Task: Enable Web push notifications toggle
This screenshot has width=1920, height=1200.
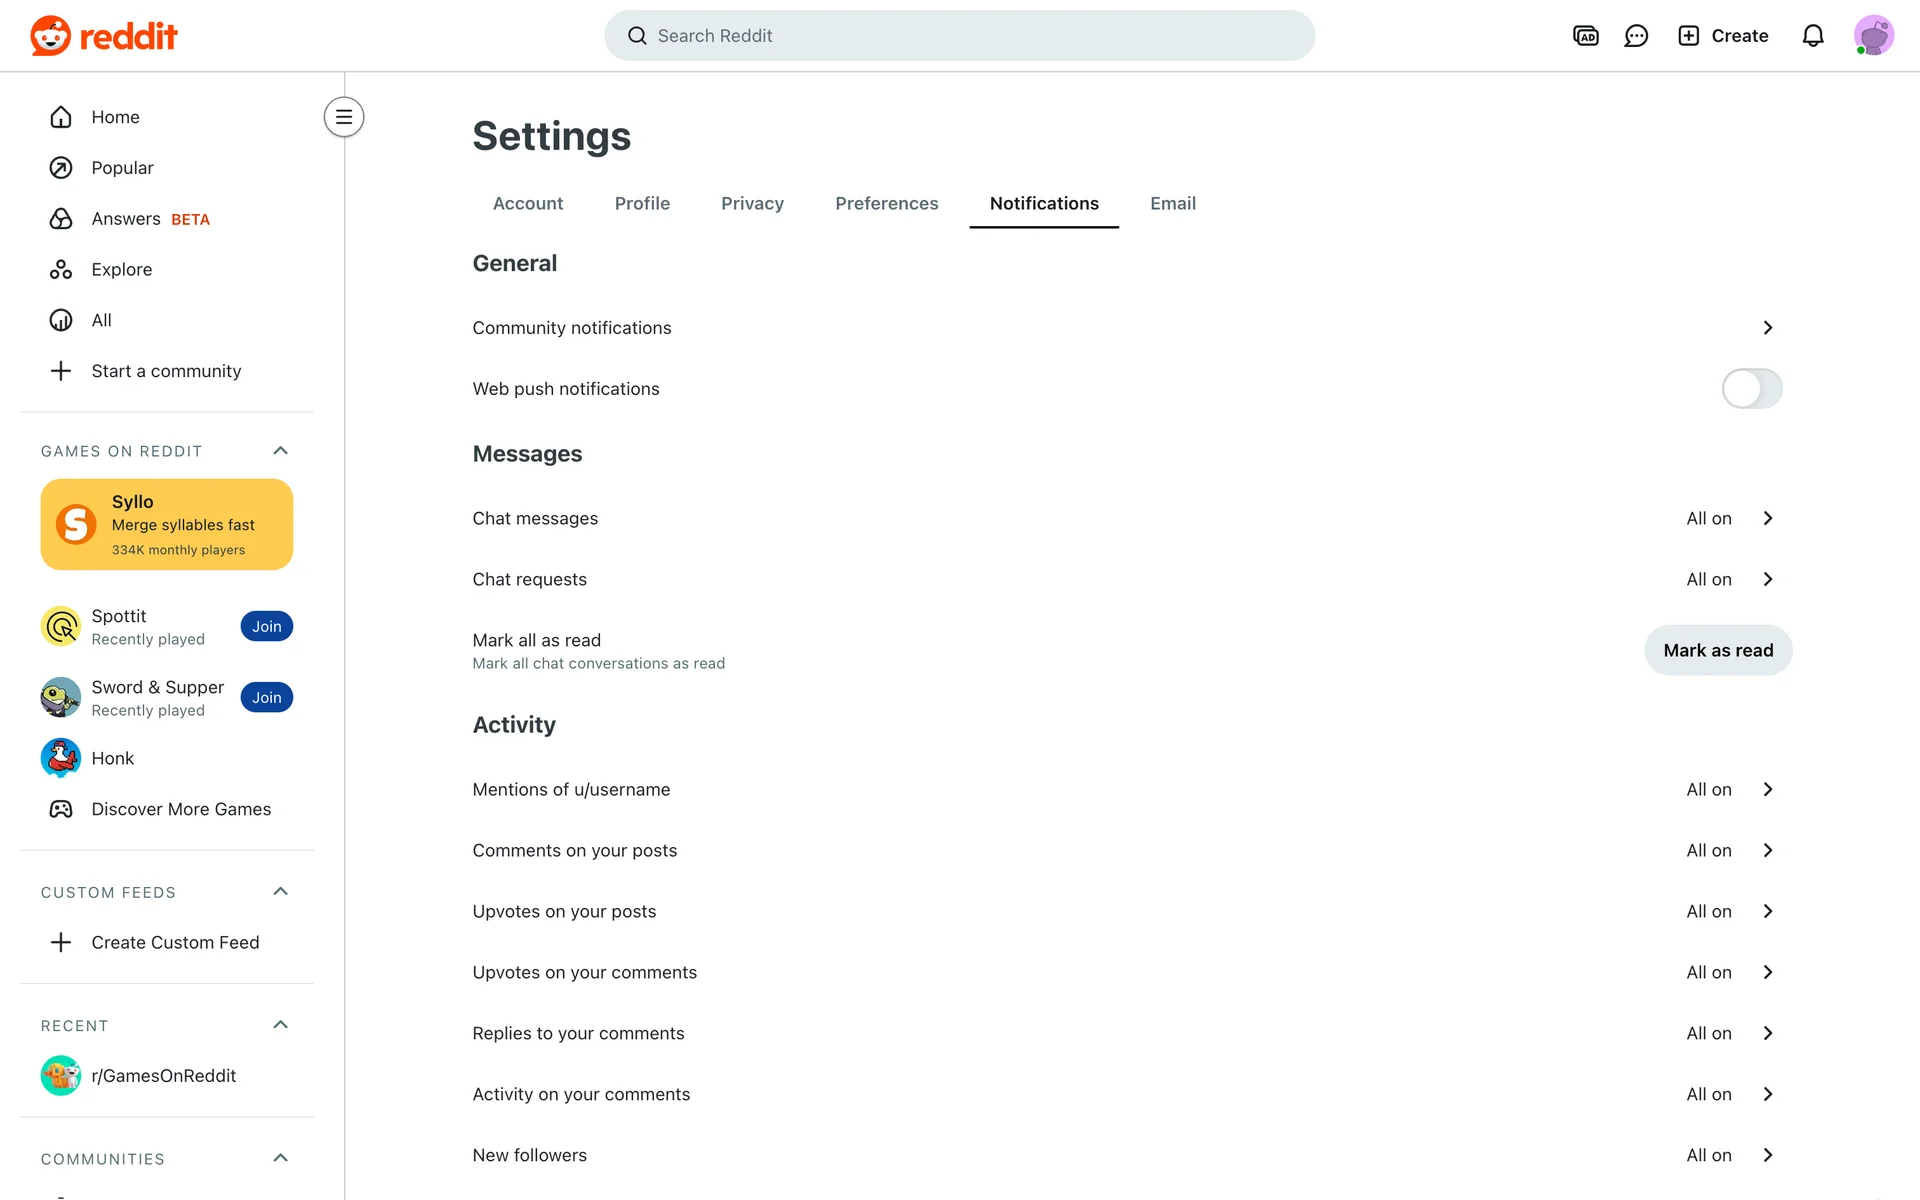Action: point(1751,389)
